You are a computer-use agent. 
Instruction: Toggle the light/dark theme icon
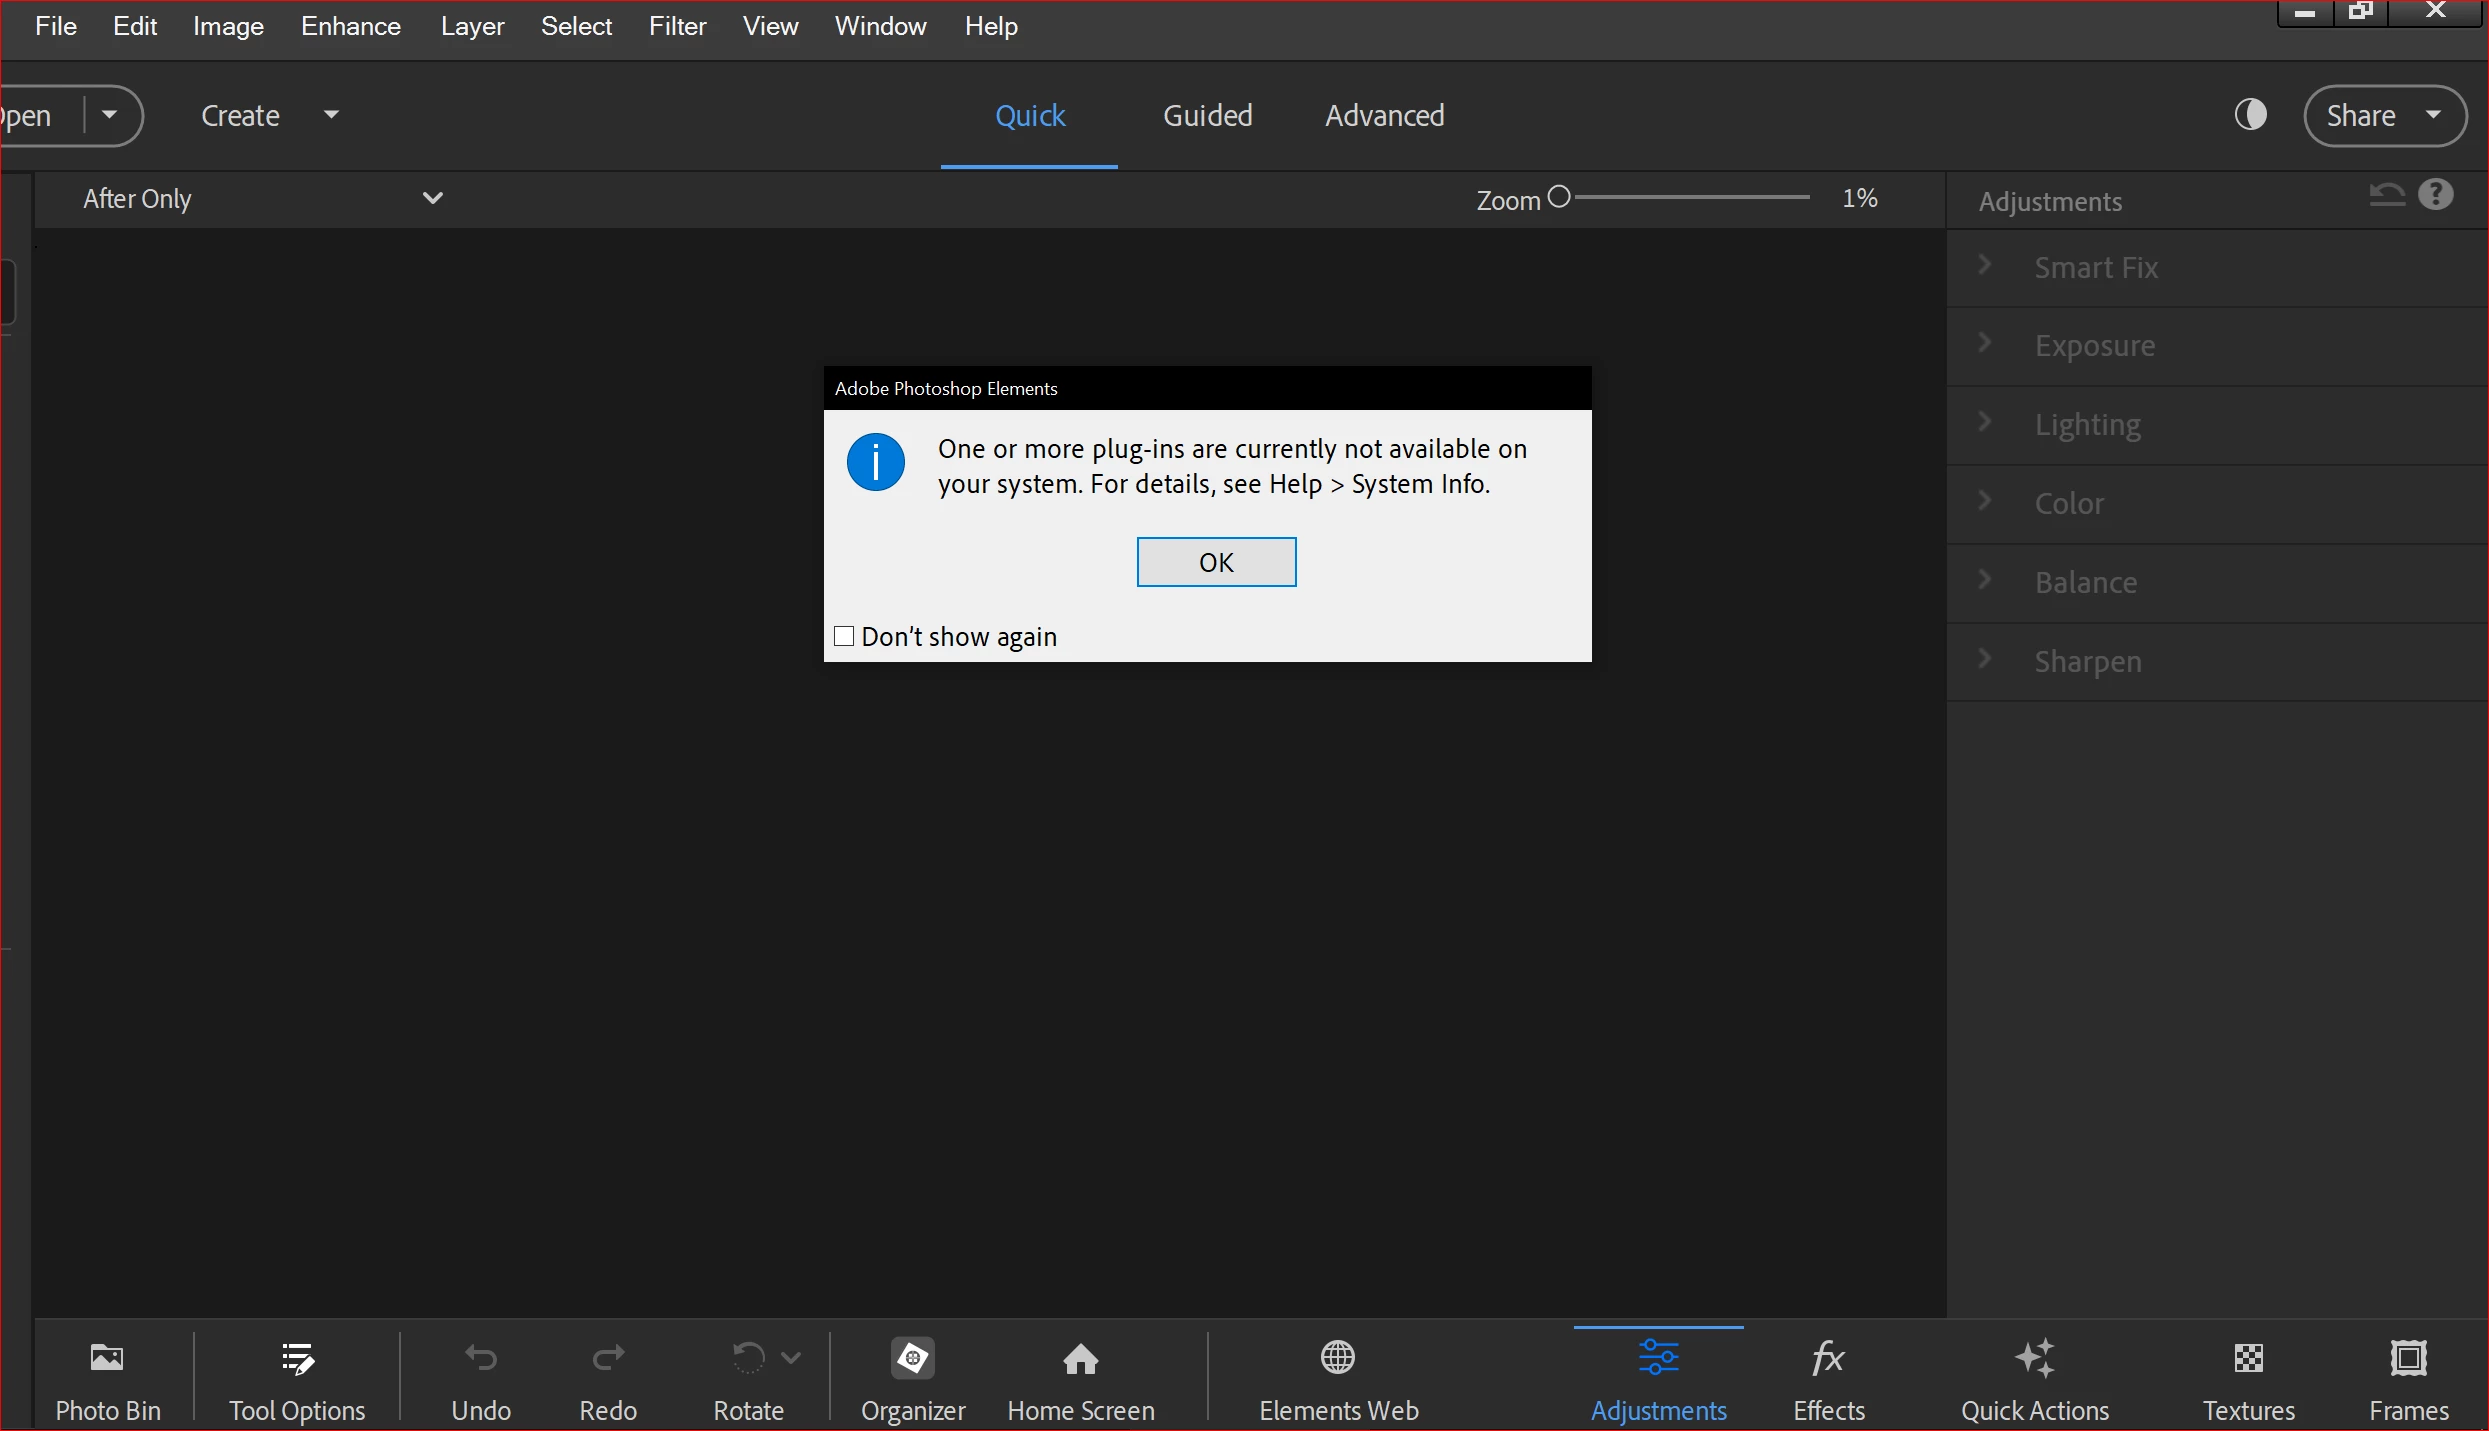click(2250, 115)
